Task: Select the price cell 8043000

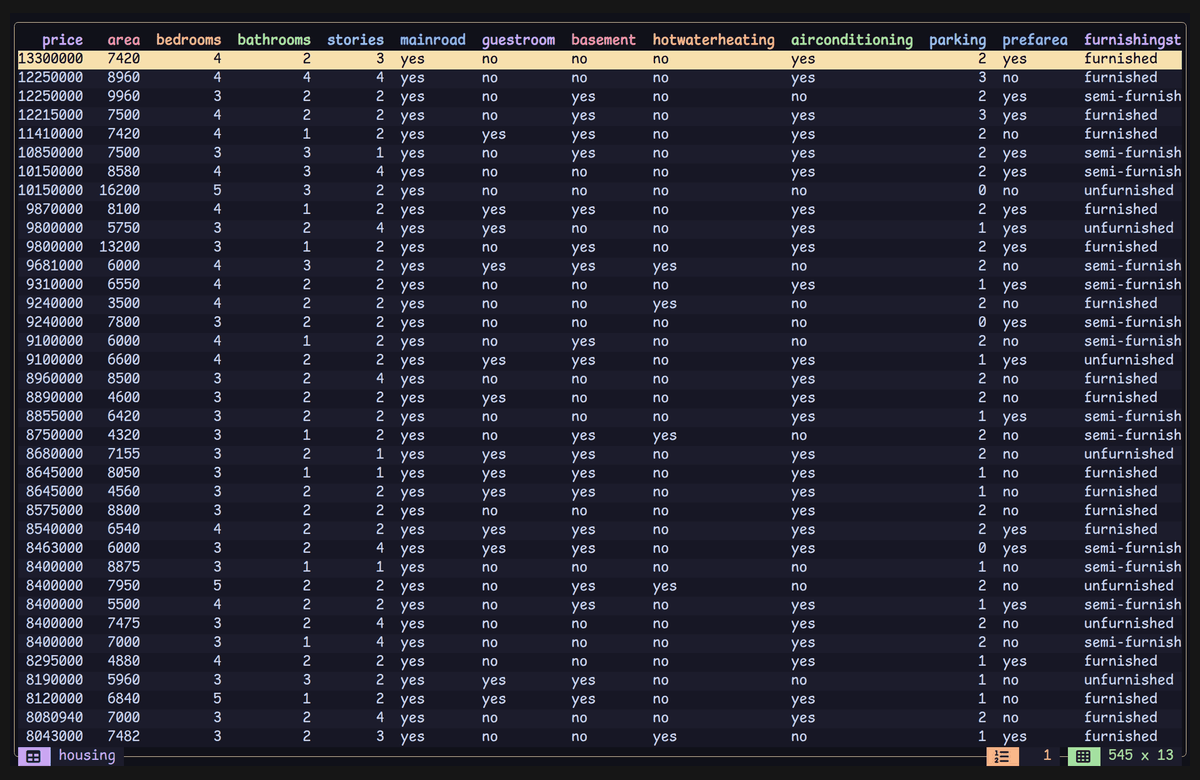Action: click(x=55, y=737)
